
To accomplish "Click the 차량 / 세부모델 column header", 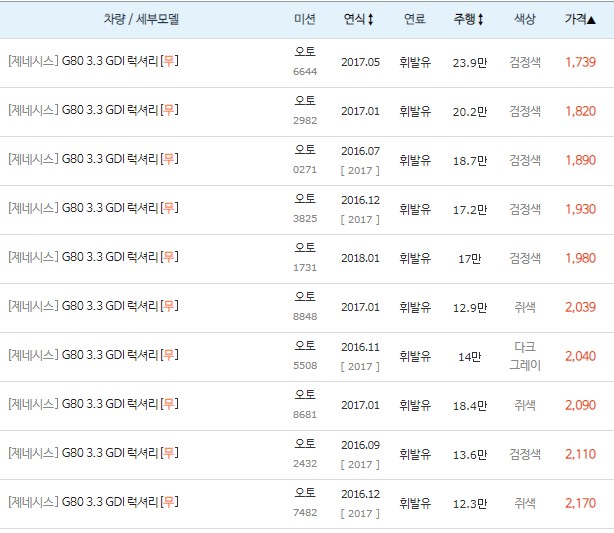I will (141, 19).
